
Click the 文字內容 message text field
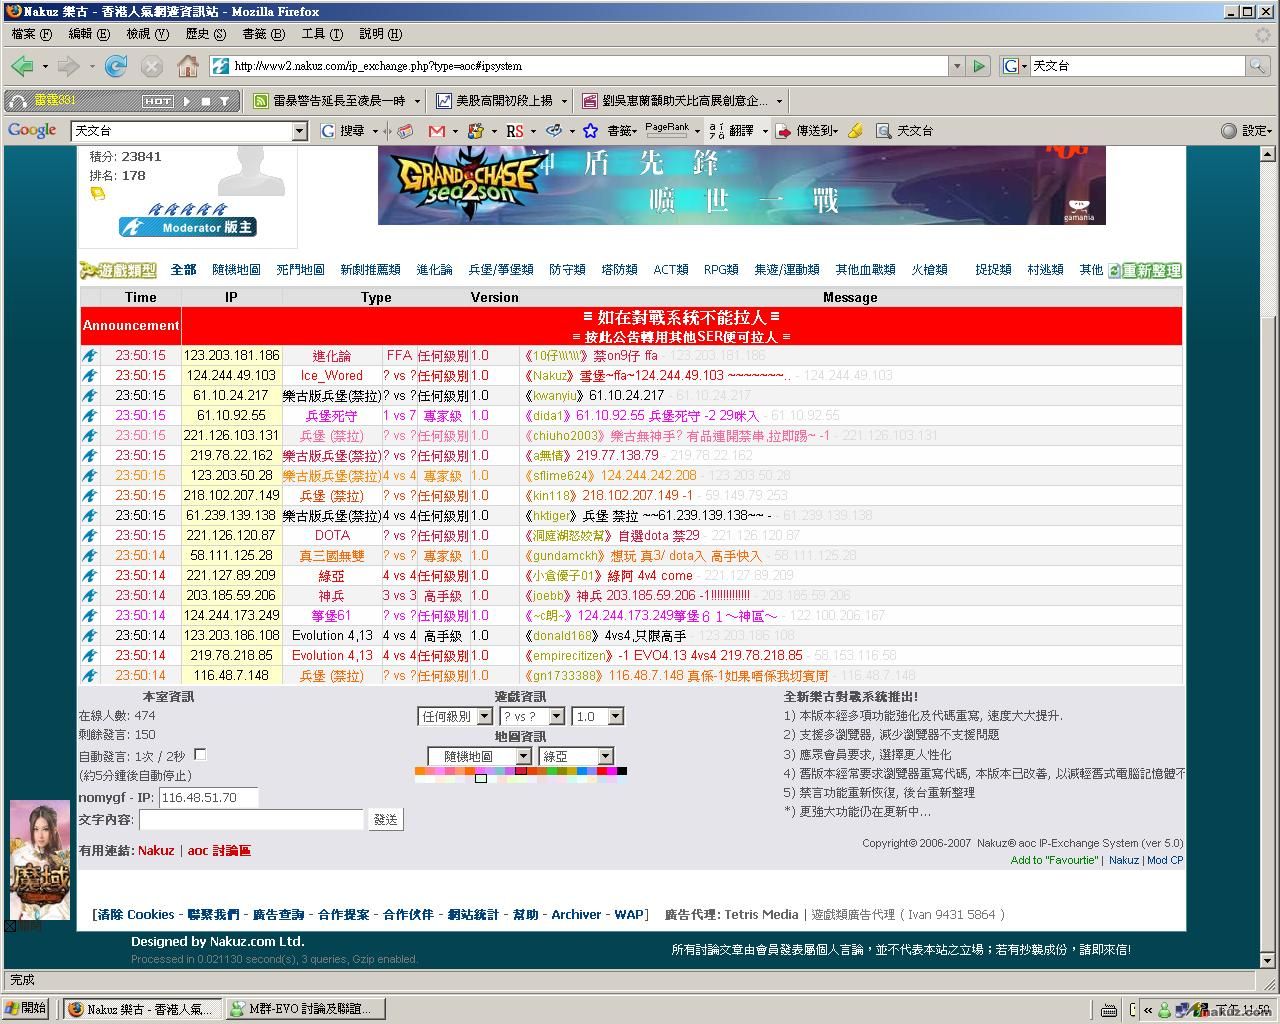point(251,819)
